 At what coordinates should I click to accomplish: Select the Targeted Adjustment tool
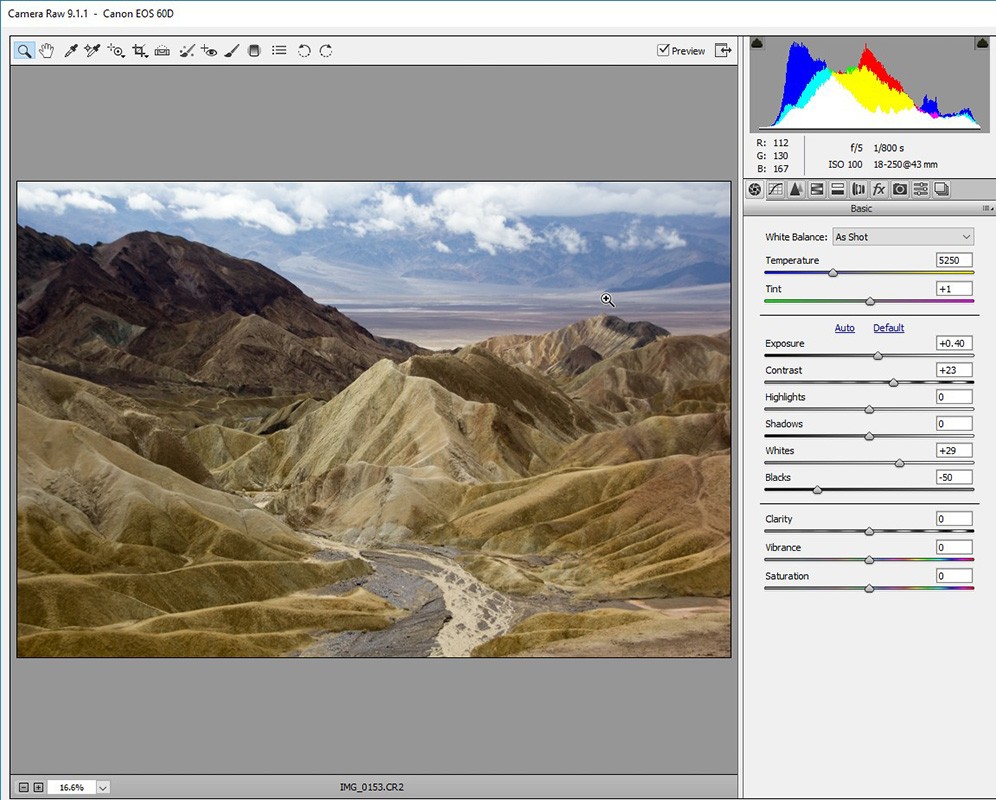pos(116,51)
